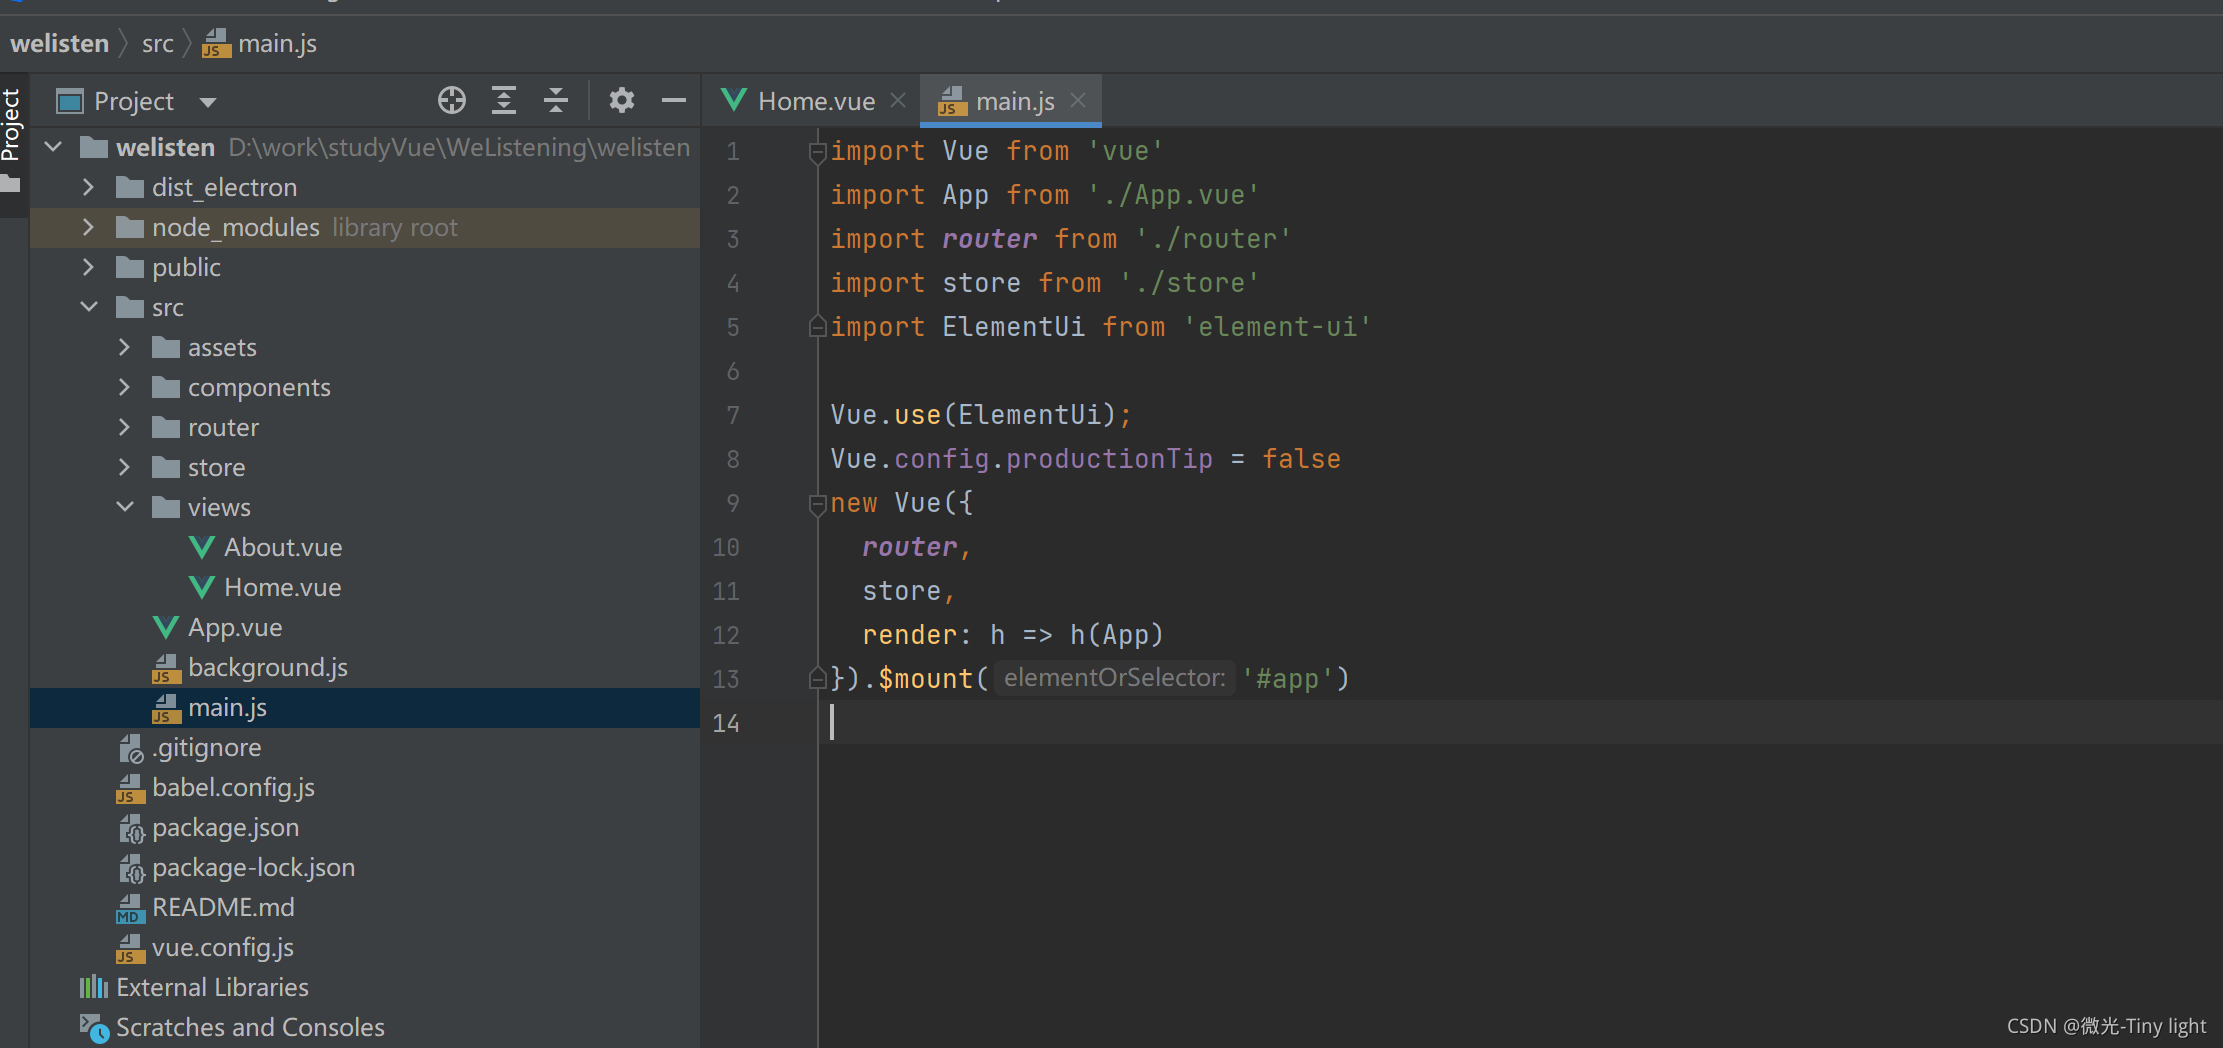Open the Project view dropdown arrow
2223x1048 pixels.
click(x=208, y=102)
